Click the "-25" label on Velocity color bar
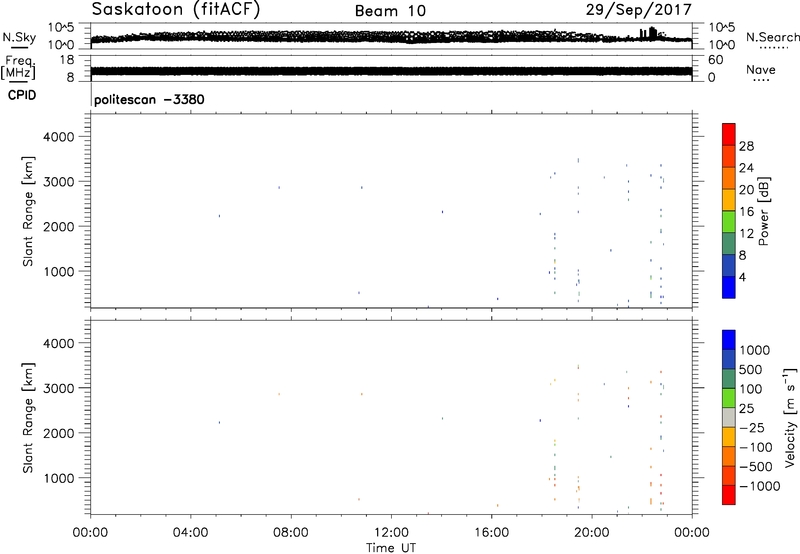 752,427
